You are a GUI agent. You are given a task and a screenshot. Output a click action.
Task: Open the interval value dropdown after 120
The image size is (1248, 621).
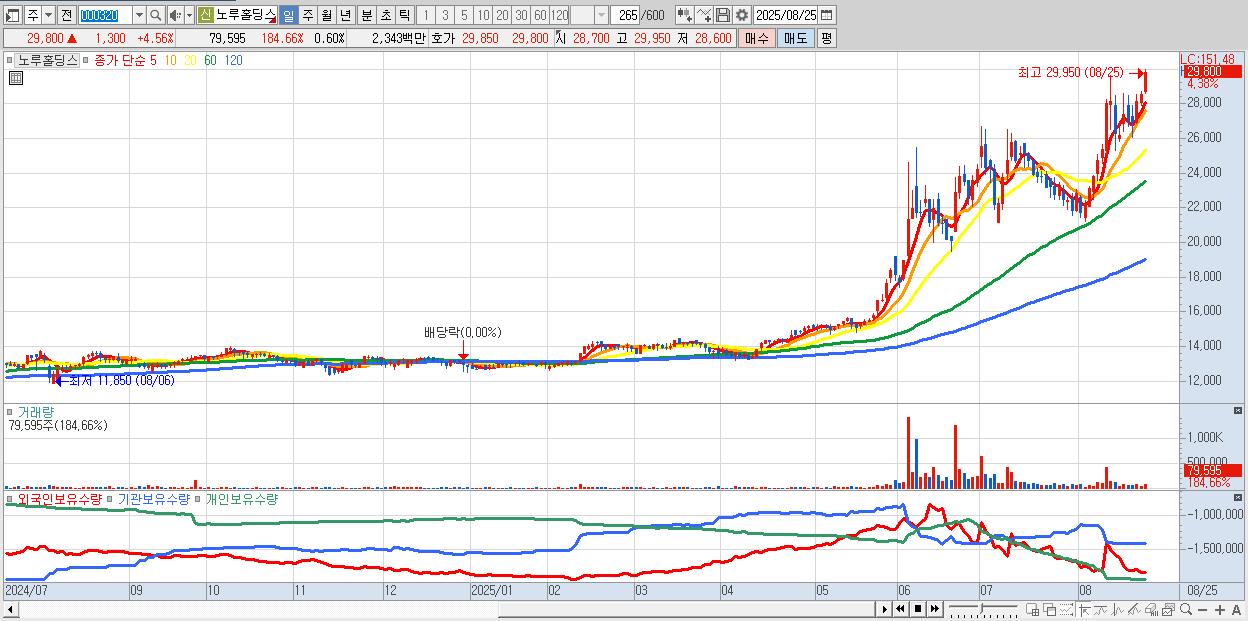point(600,15)
